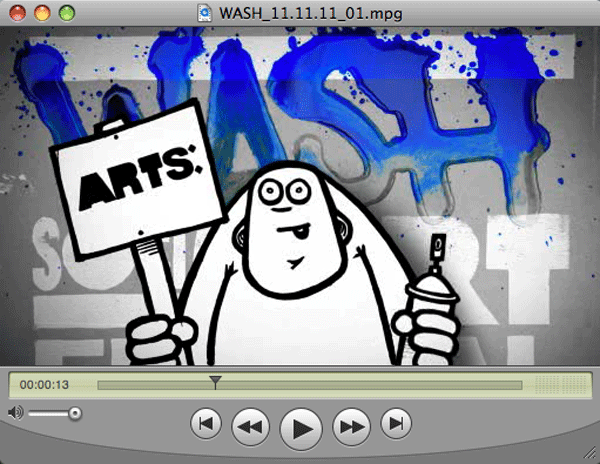Click the rewind button
This screenshot has height=464, width=600.
click(251, 426)
